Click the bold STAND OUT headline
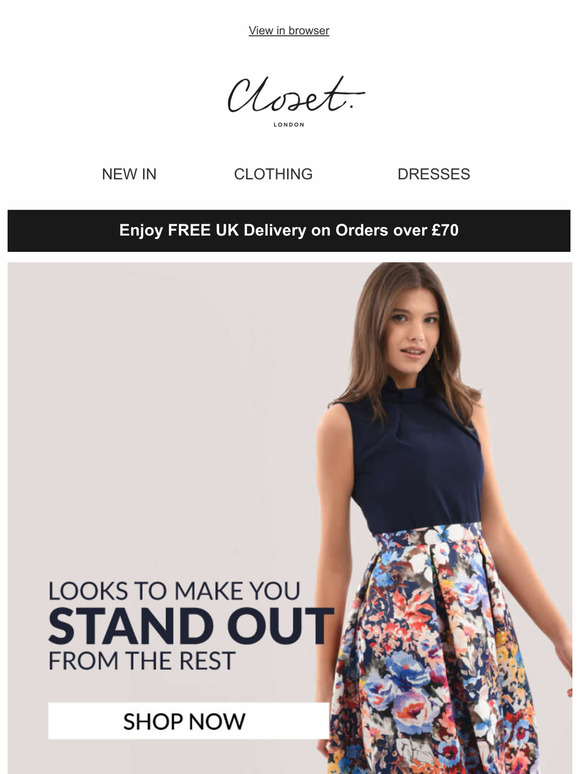The width and height of the screenshot is (580, 774). [x=191, y=626]
